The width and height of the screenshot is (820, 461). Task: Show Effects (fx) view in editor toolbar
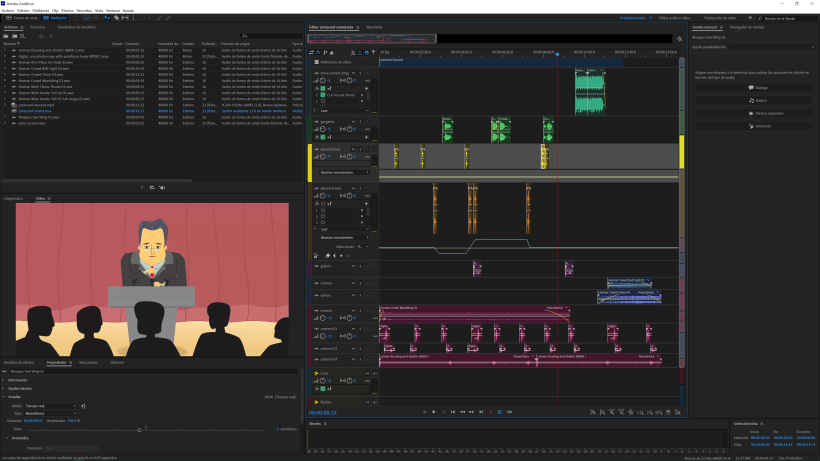318,52
